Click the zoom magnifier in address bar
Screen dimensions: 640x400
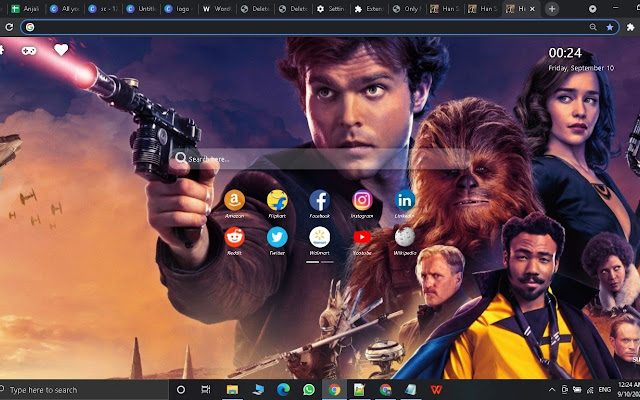[593, 27]
